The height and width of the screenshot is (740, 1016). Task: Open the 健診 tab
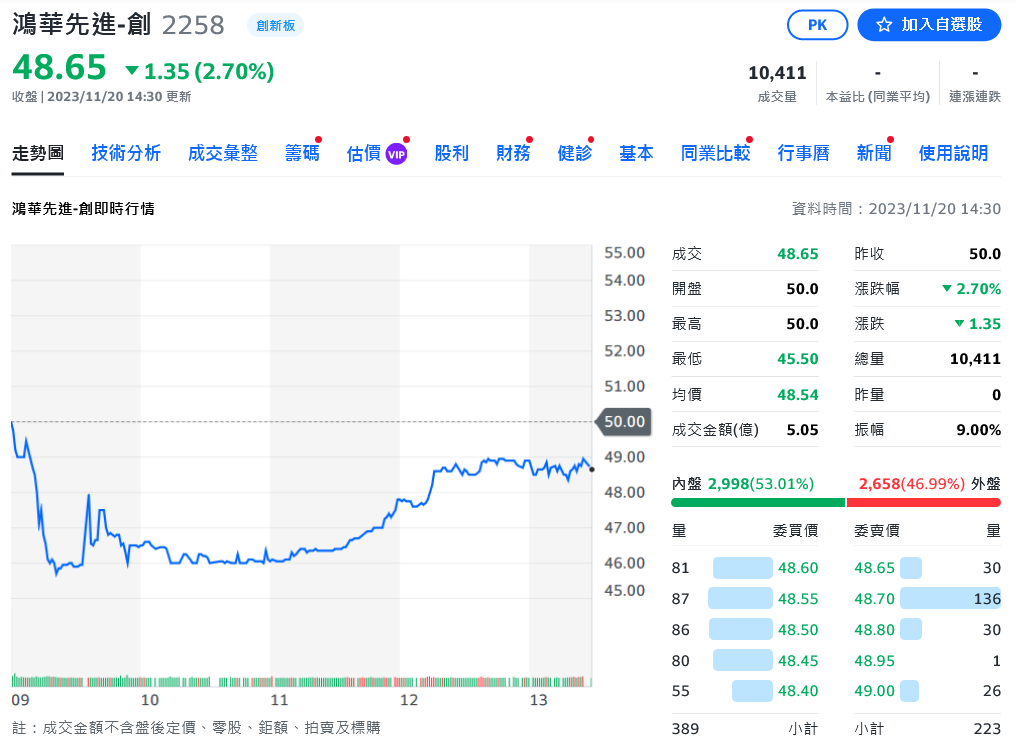[575, 153]
